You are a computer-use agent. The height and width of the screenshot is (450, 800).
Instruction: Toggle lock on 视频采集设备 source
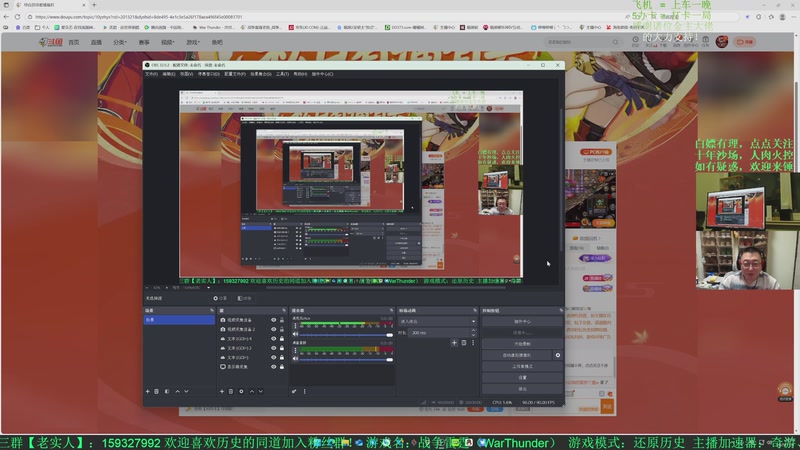[282, 320]
